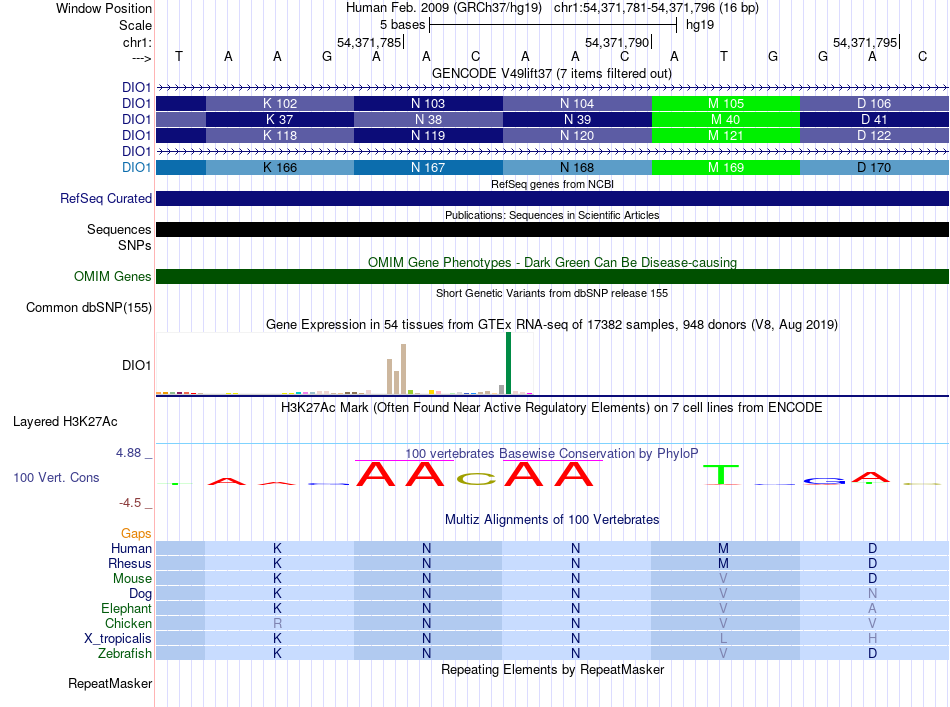Image resolution: width=950 pixels, height=707 pixels.
Task: Click the GTEx Gene Expression track title
Action: (x=551, y=324)
